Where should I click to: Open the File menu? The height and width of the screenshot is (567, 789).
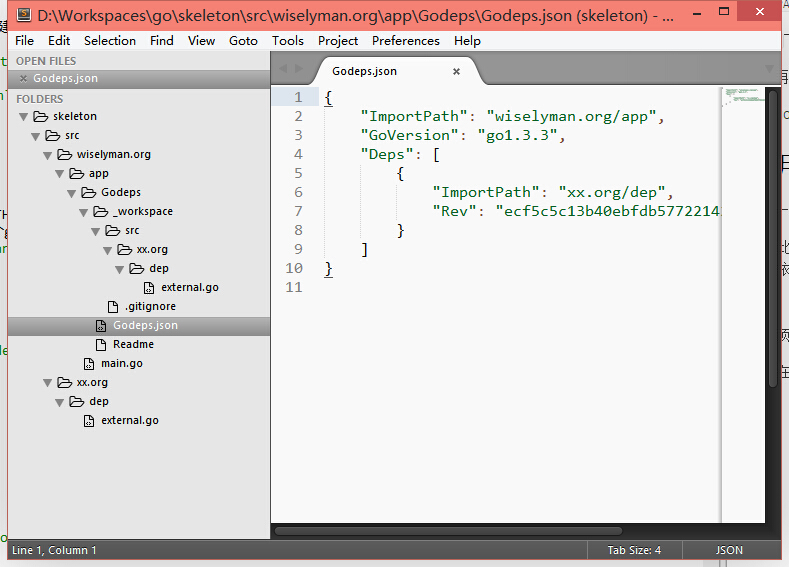click(24, 41)
